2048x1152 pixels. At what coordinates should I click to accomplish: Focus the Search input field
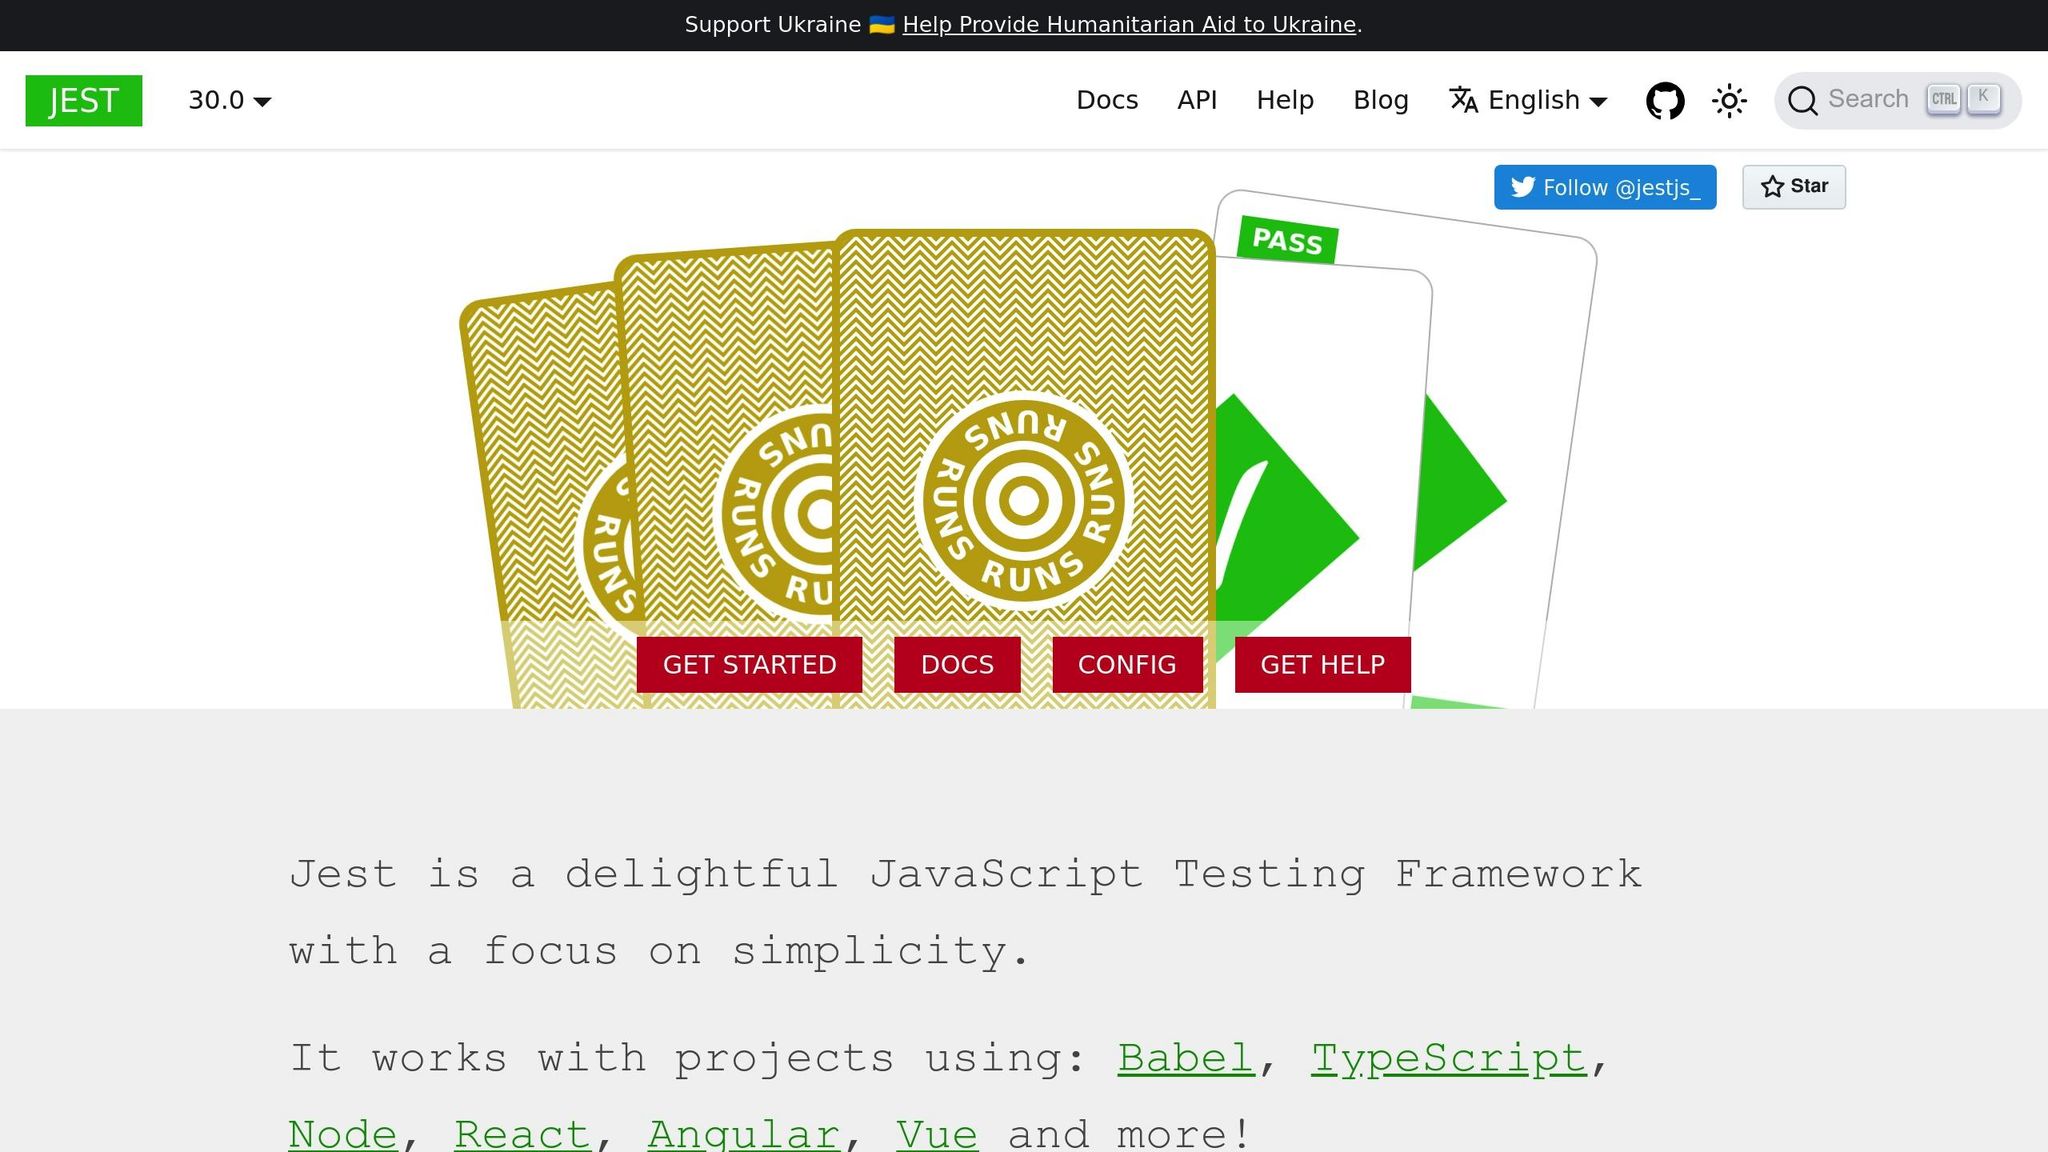1868,100
